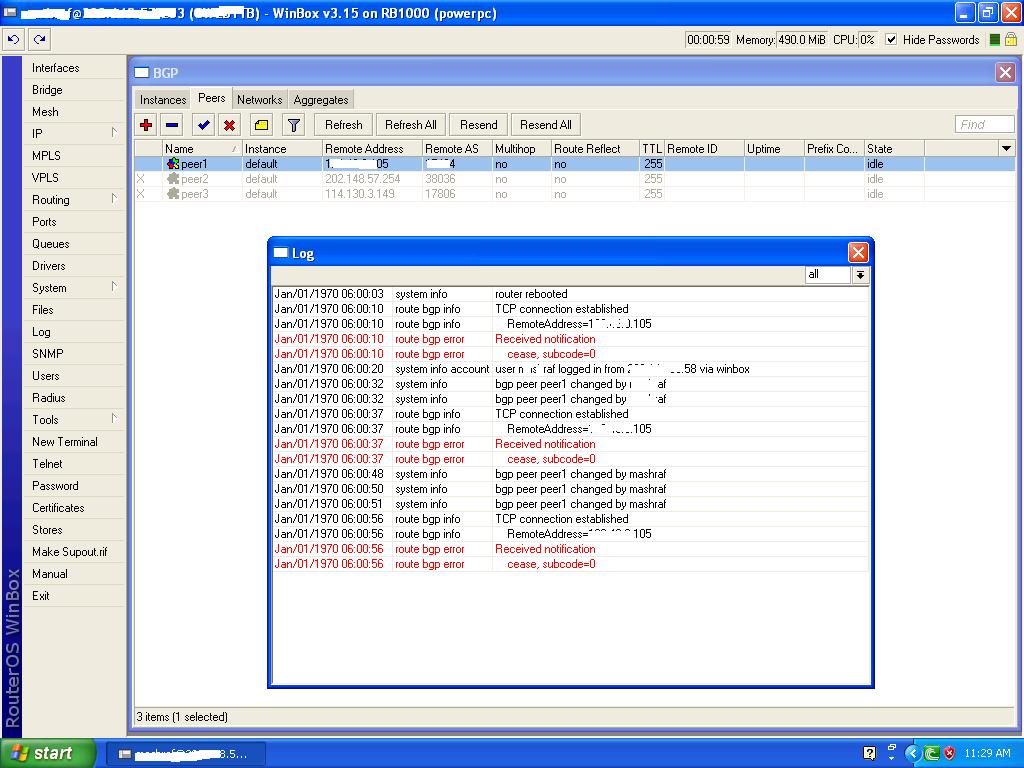Image resolution: width=1024 pixels, height=768 pixels.
Task: Expand hidden tray icons arrow
Action: click(x=912, y=753)
